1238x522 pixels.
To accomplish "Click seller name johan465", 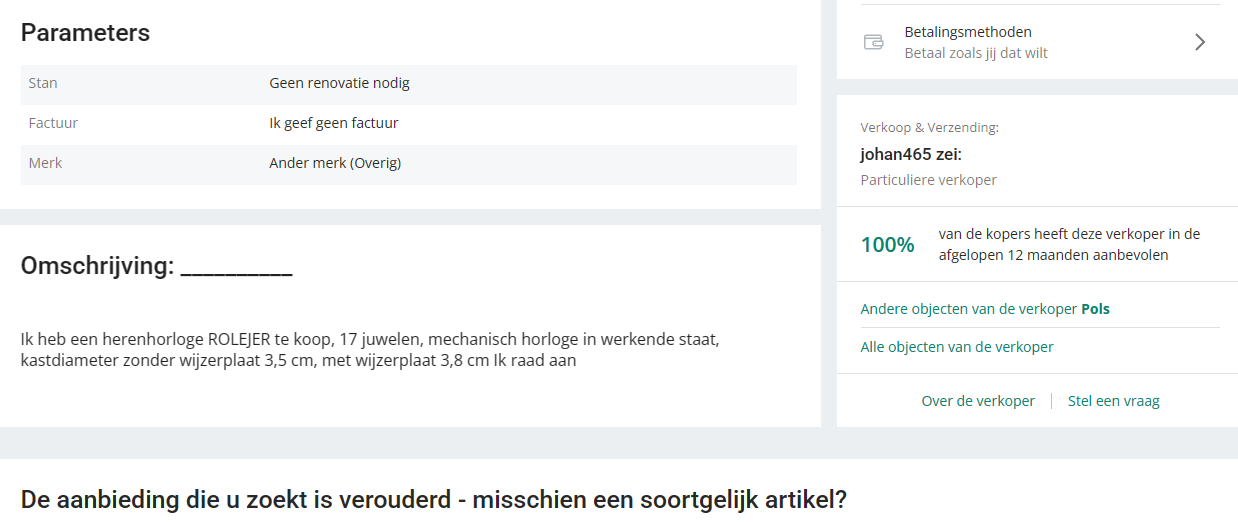I will 910,154.
